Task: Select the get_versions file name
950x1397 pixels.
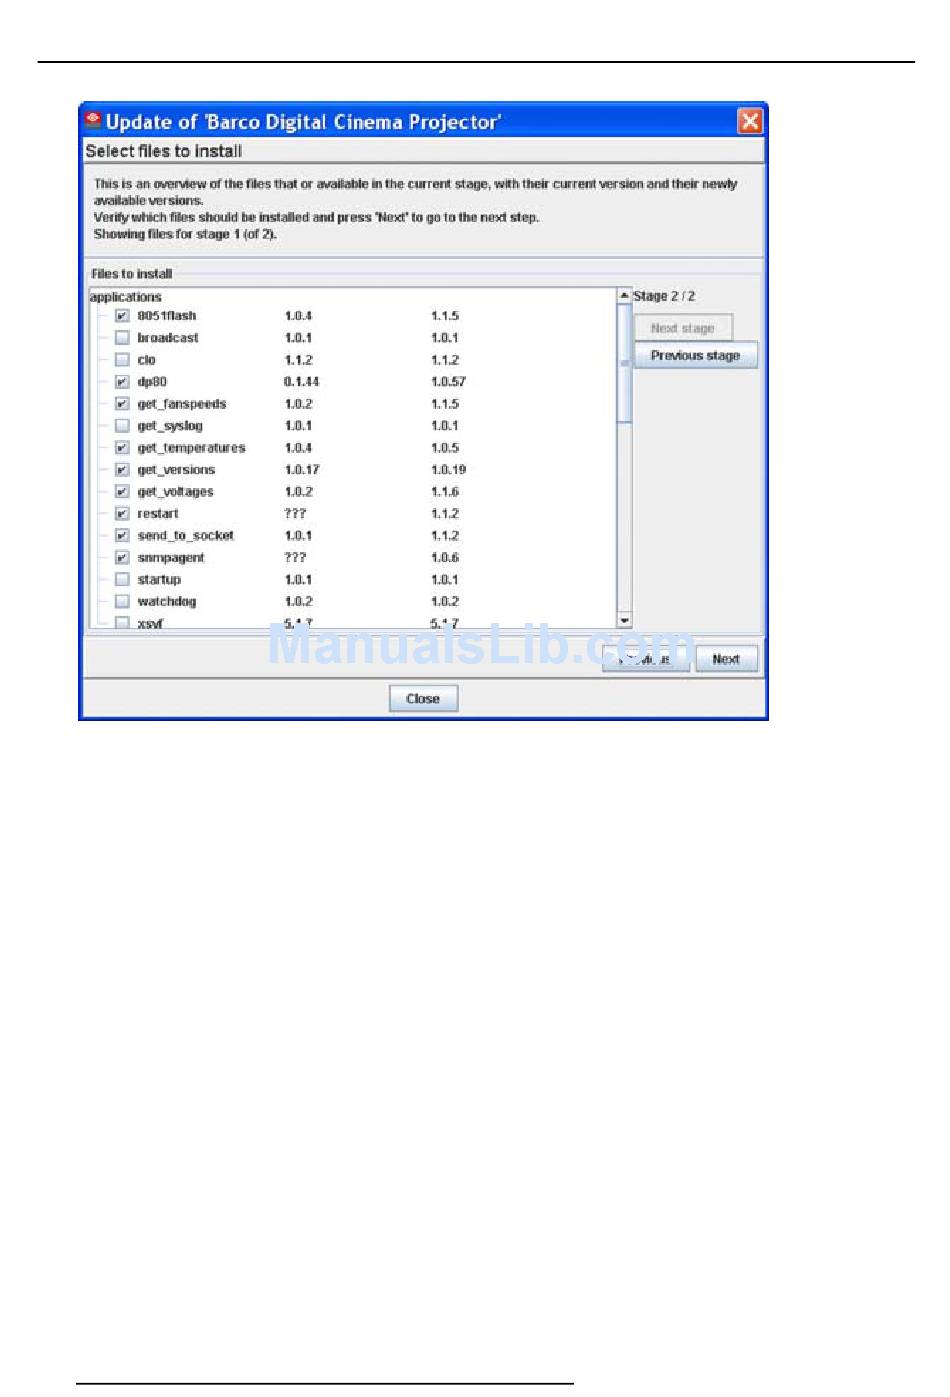Action: tap(176, 470)
